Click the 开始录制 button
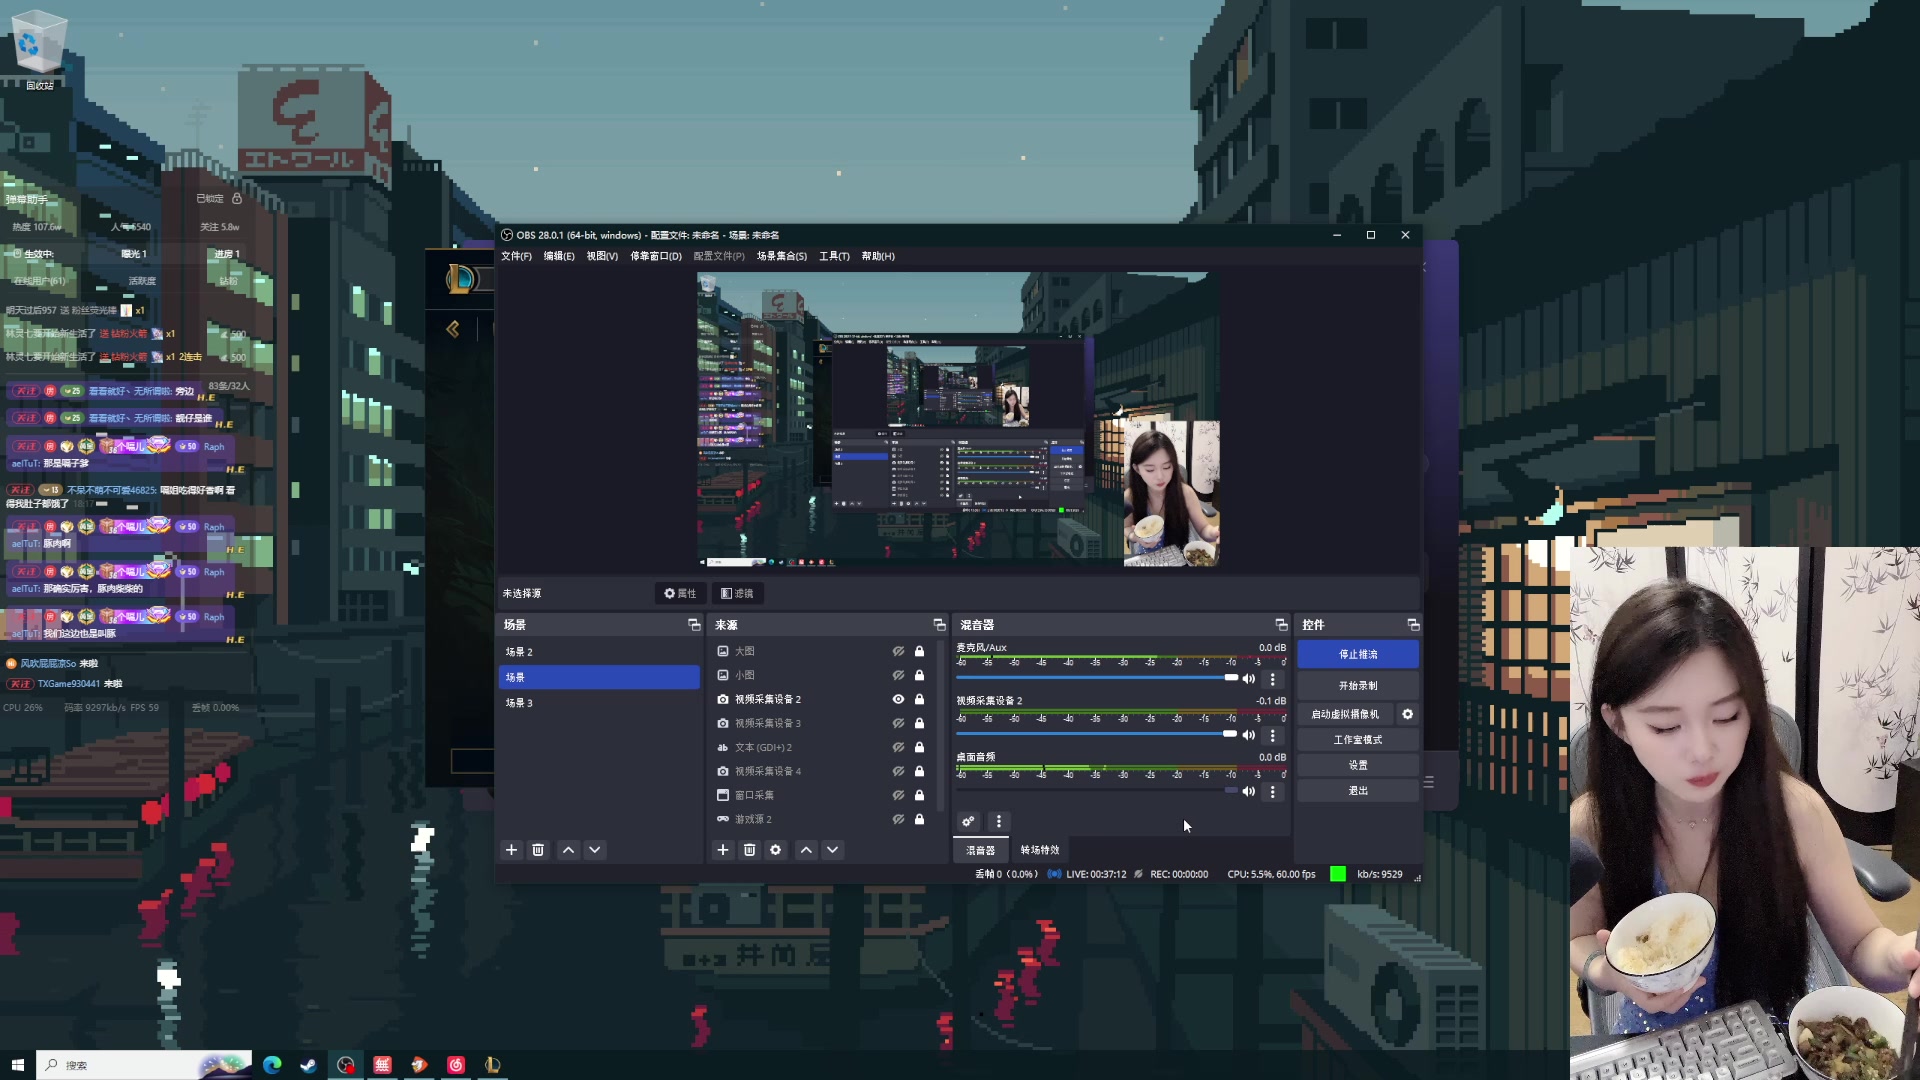 click(x=1358, y=686)
